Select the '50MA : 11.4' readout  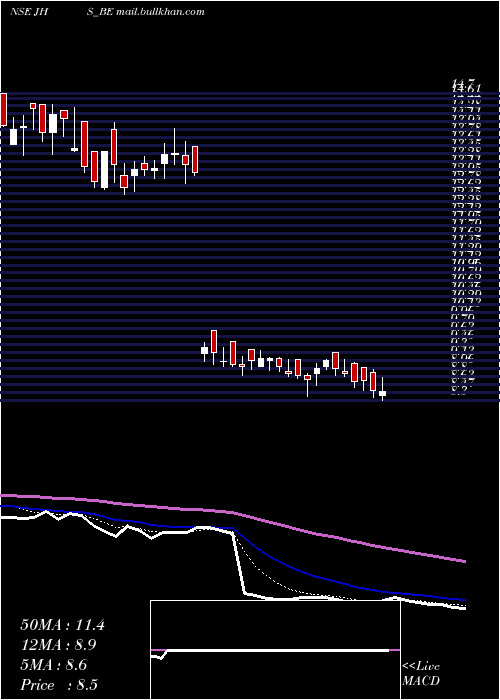click(62, 625)
